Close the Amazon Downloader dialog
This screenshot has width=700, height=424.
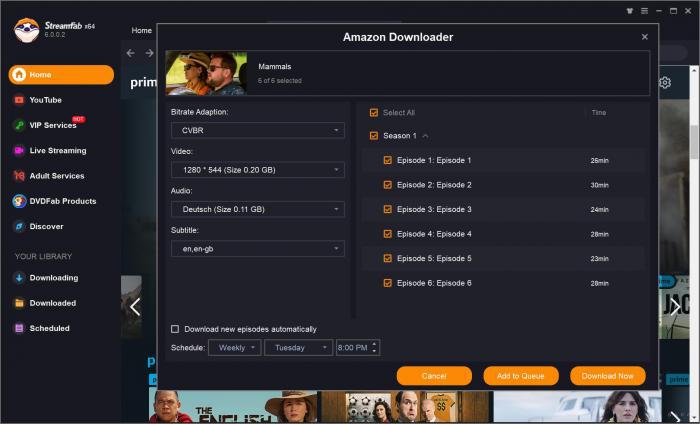coord(645,37)
